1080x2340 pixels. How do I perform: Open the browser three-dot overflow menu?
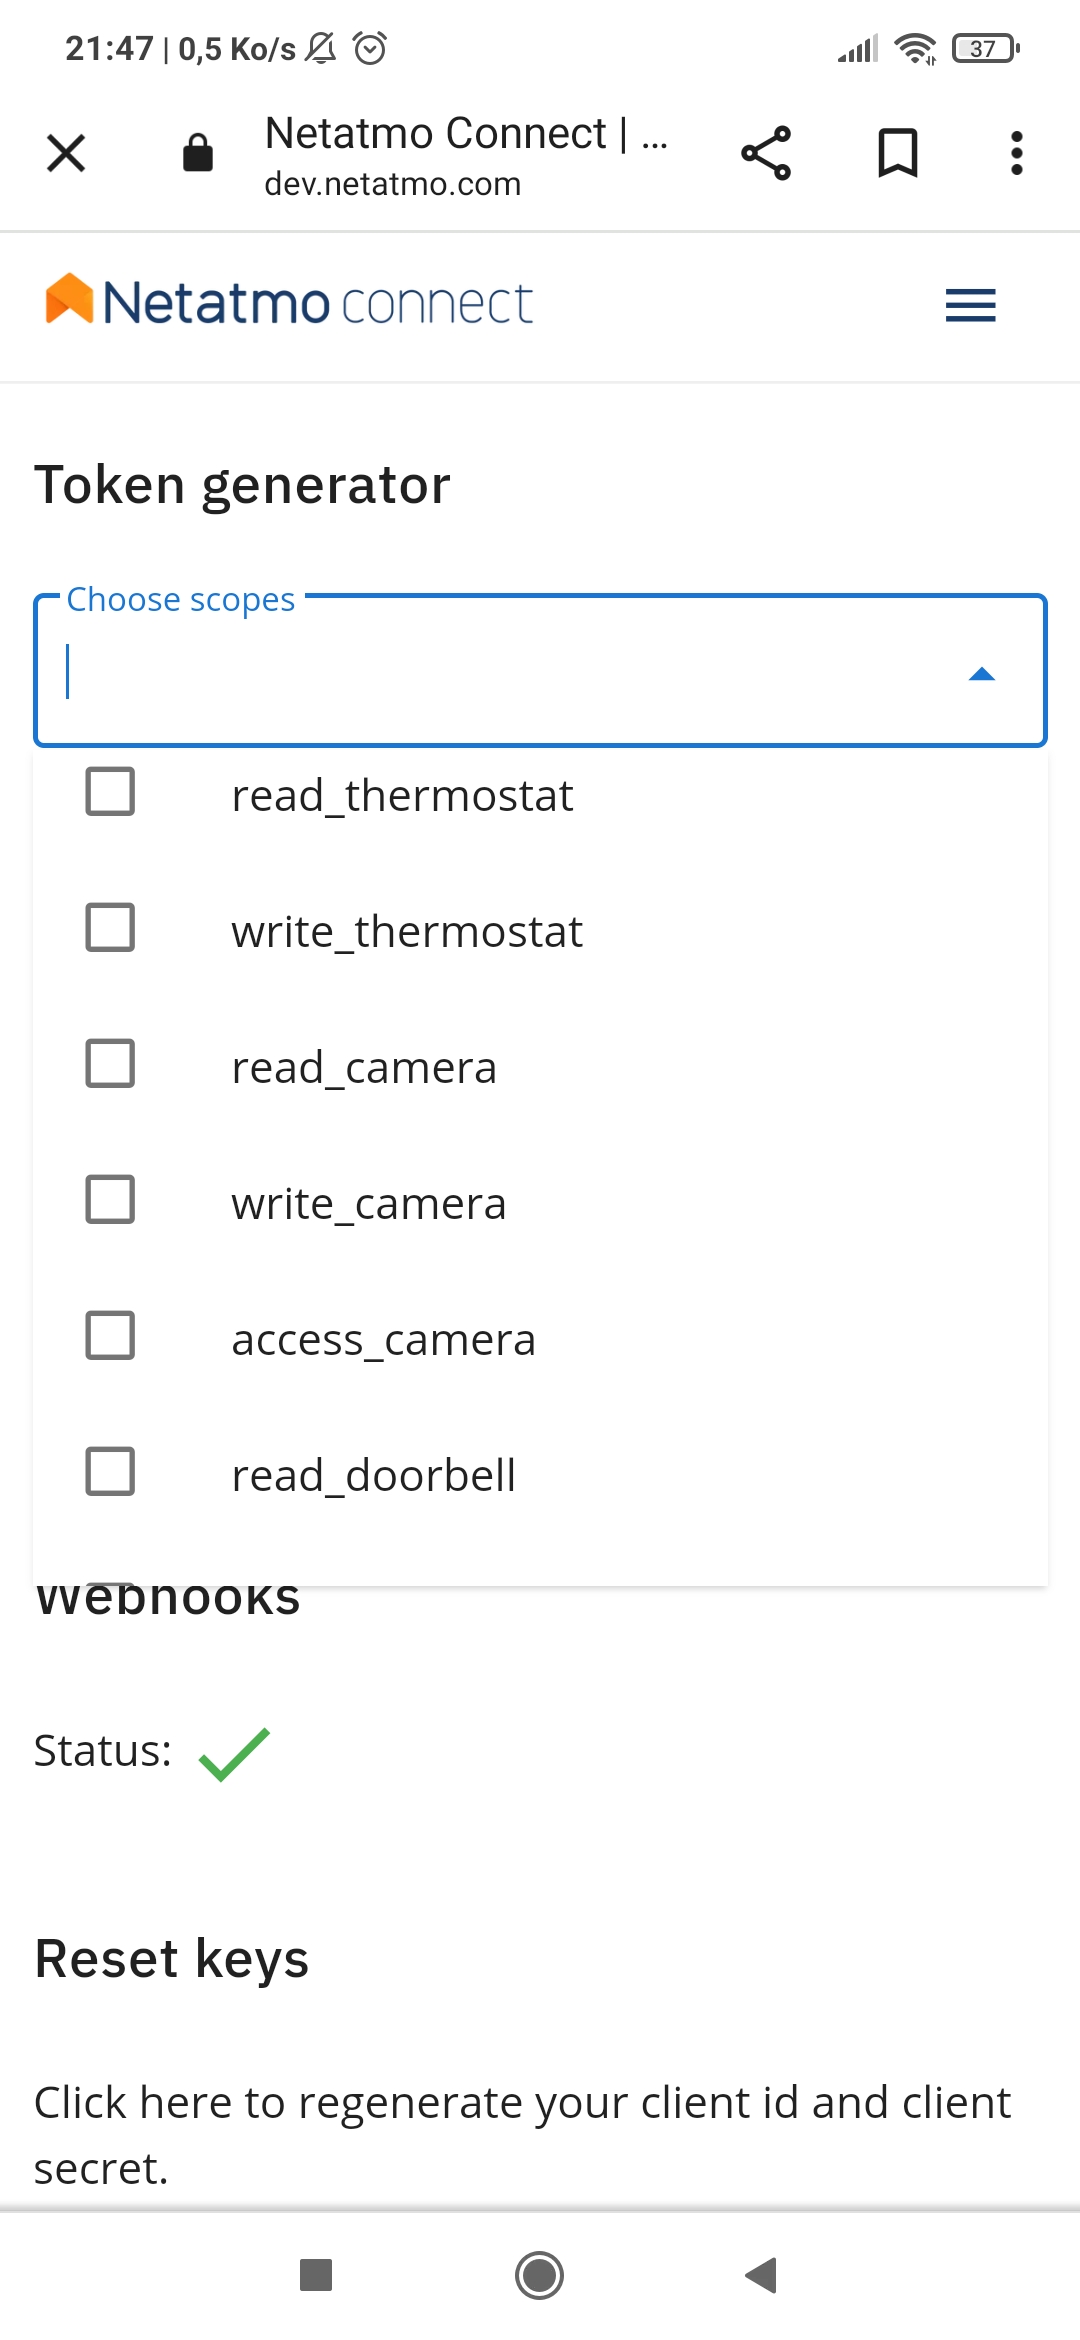(x=1016, y=154)
